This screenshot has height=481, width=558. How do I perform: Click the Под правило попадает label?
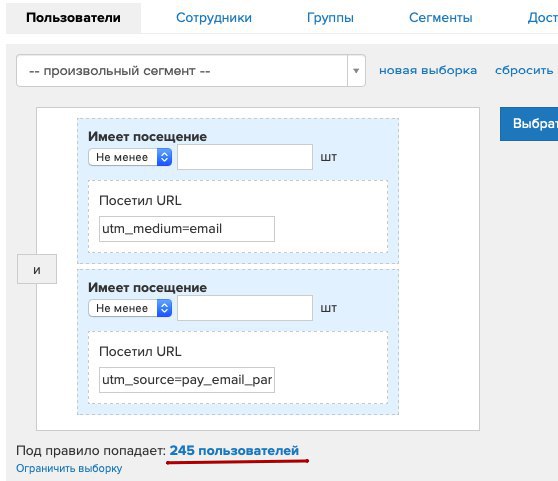click(91, 450)
